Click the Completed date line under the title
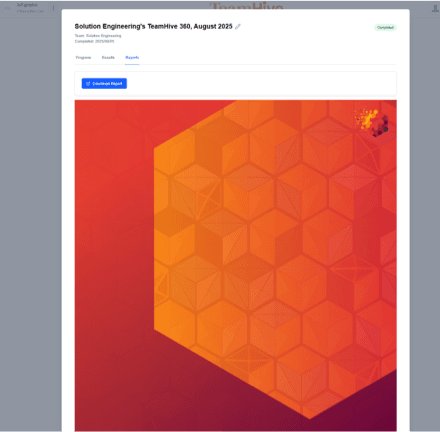 click(94, 41)
